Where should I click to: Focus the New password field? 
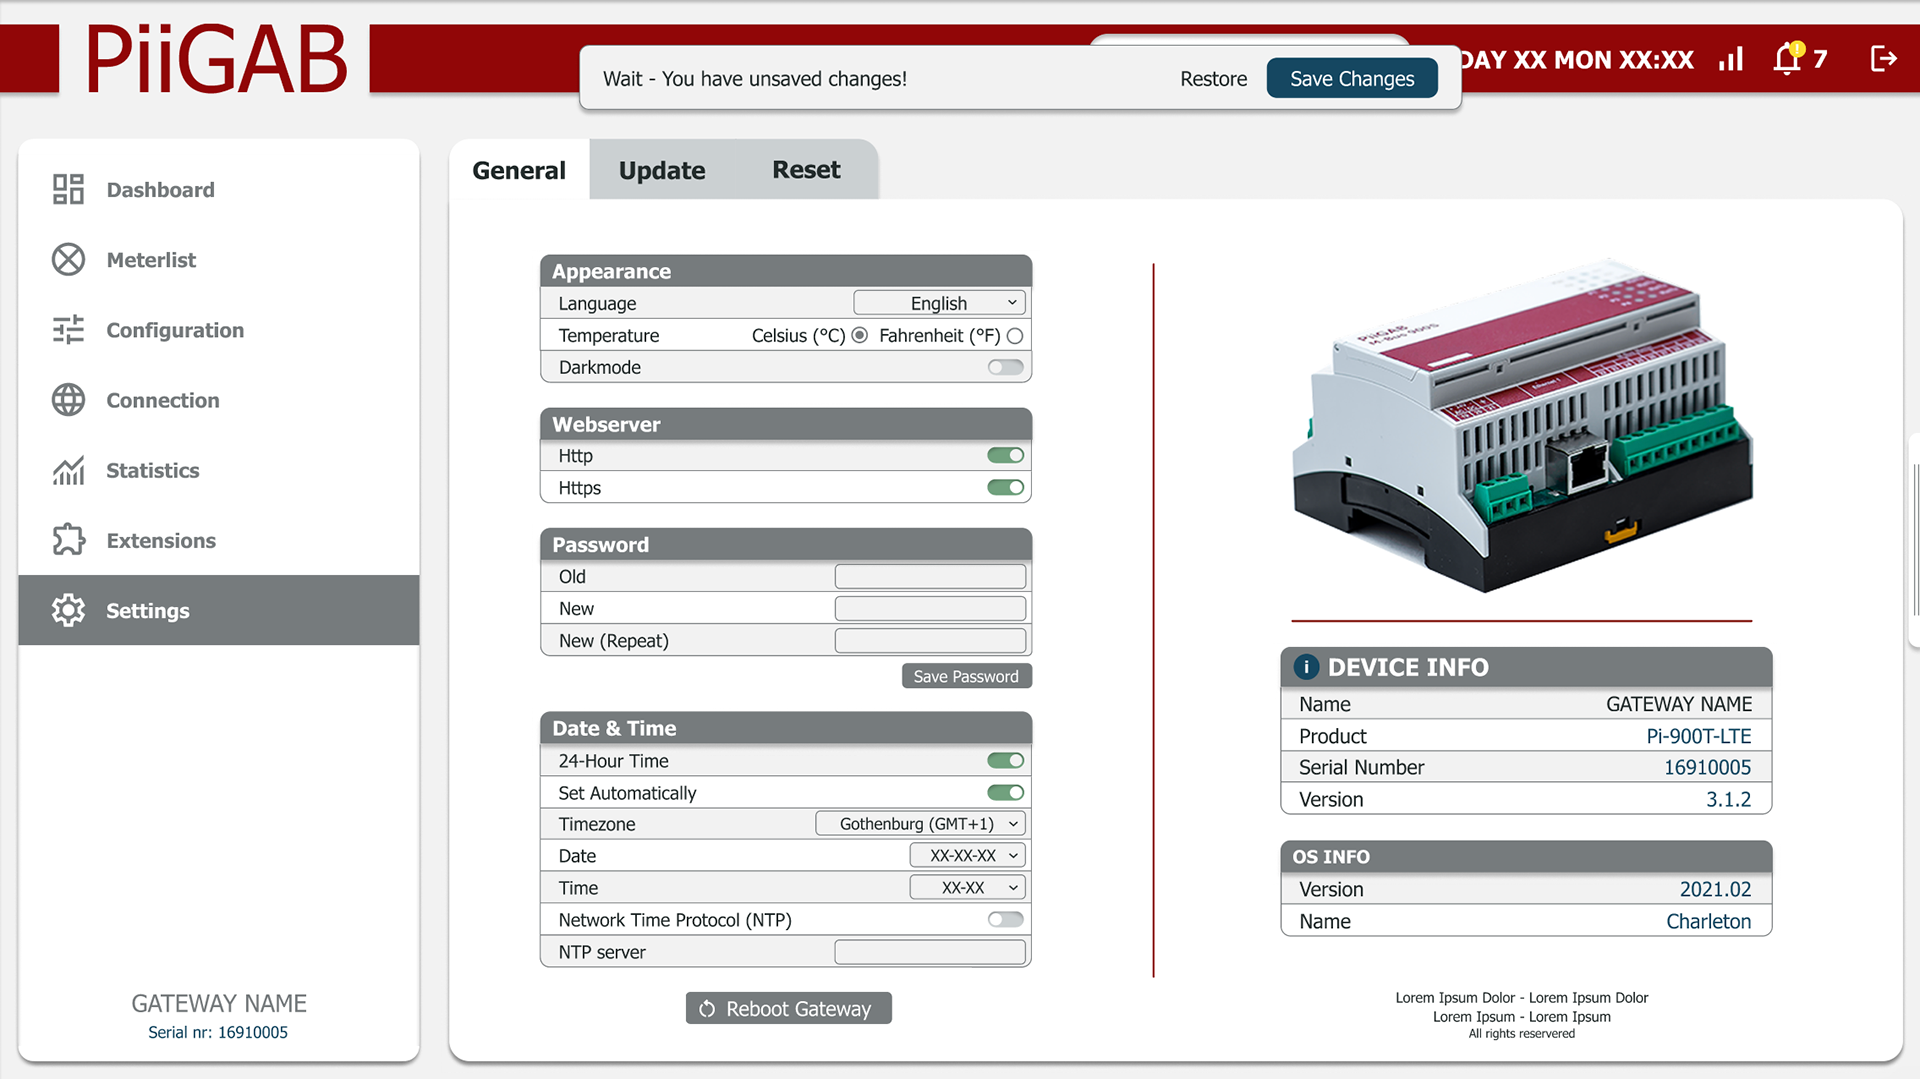(x=930, y=608)
